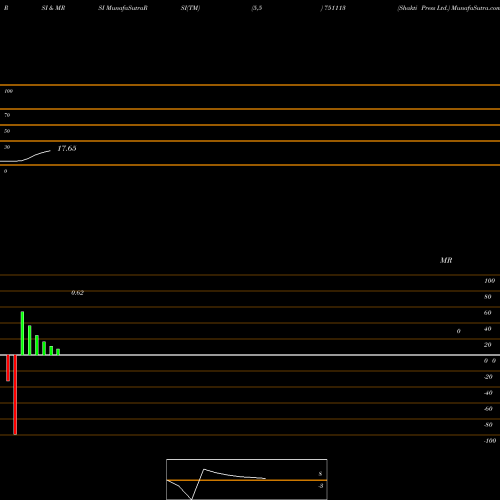The height and width of the screenshot is (500, 500).
Task: Click the Shakti Press Ltd. title text
Action: [x=423, y=8]
